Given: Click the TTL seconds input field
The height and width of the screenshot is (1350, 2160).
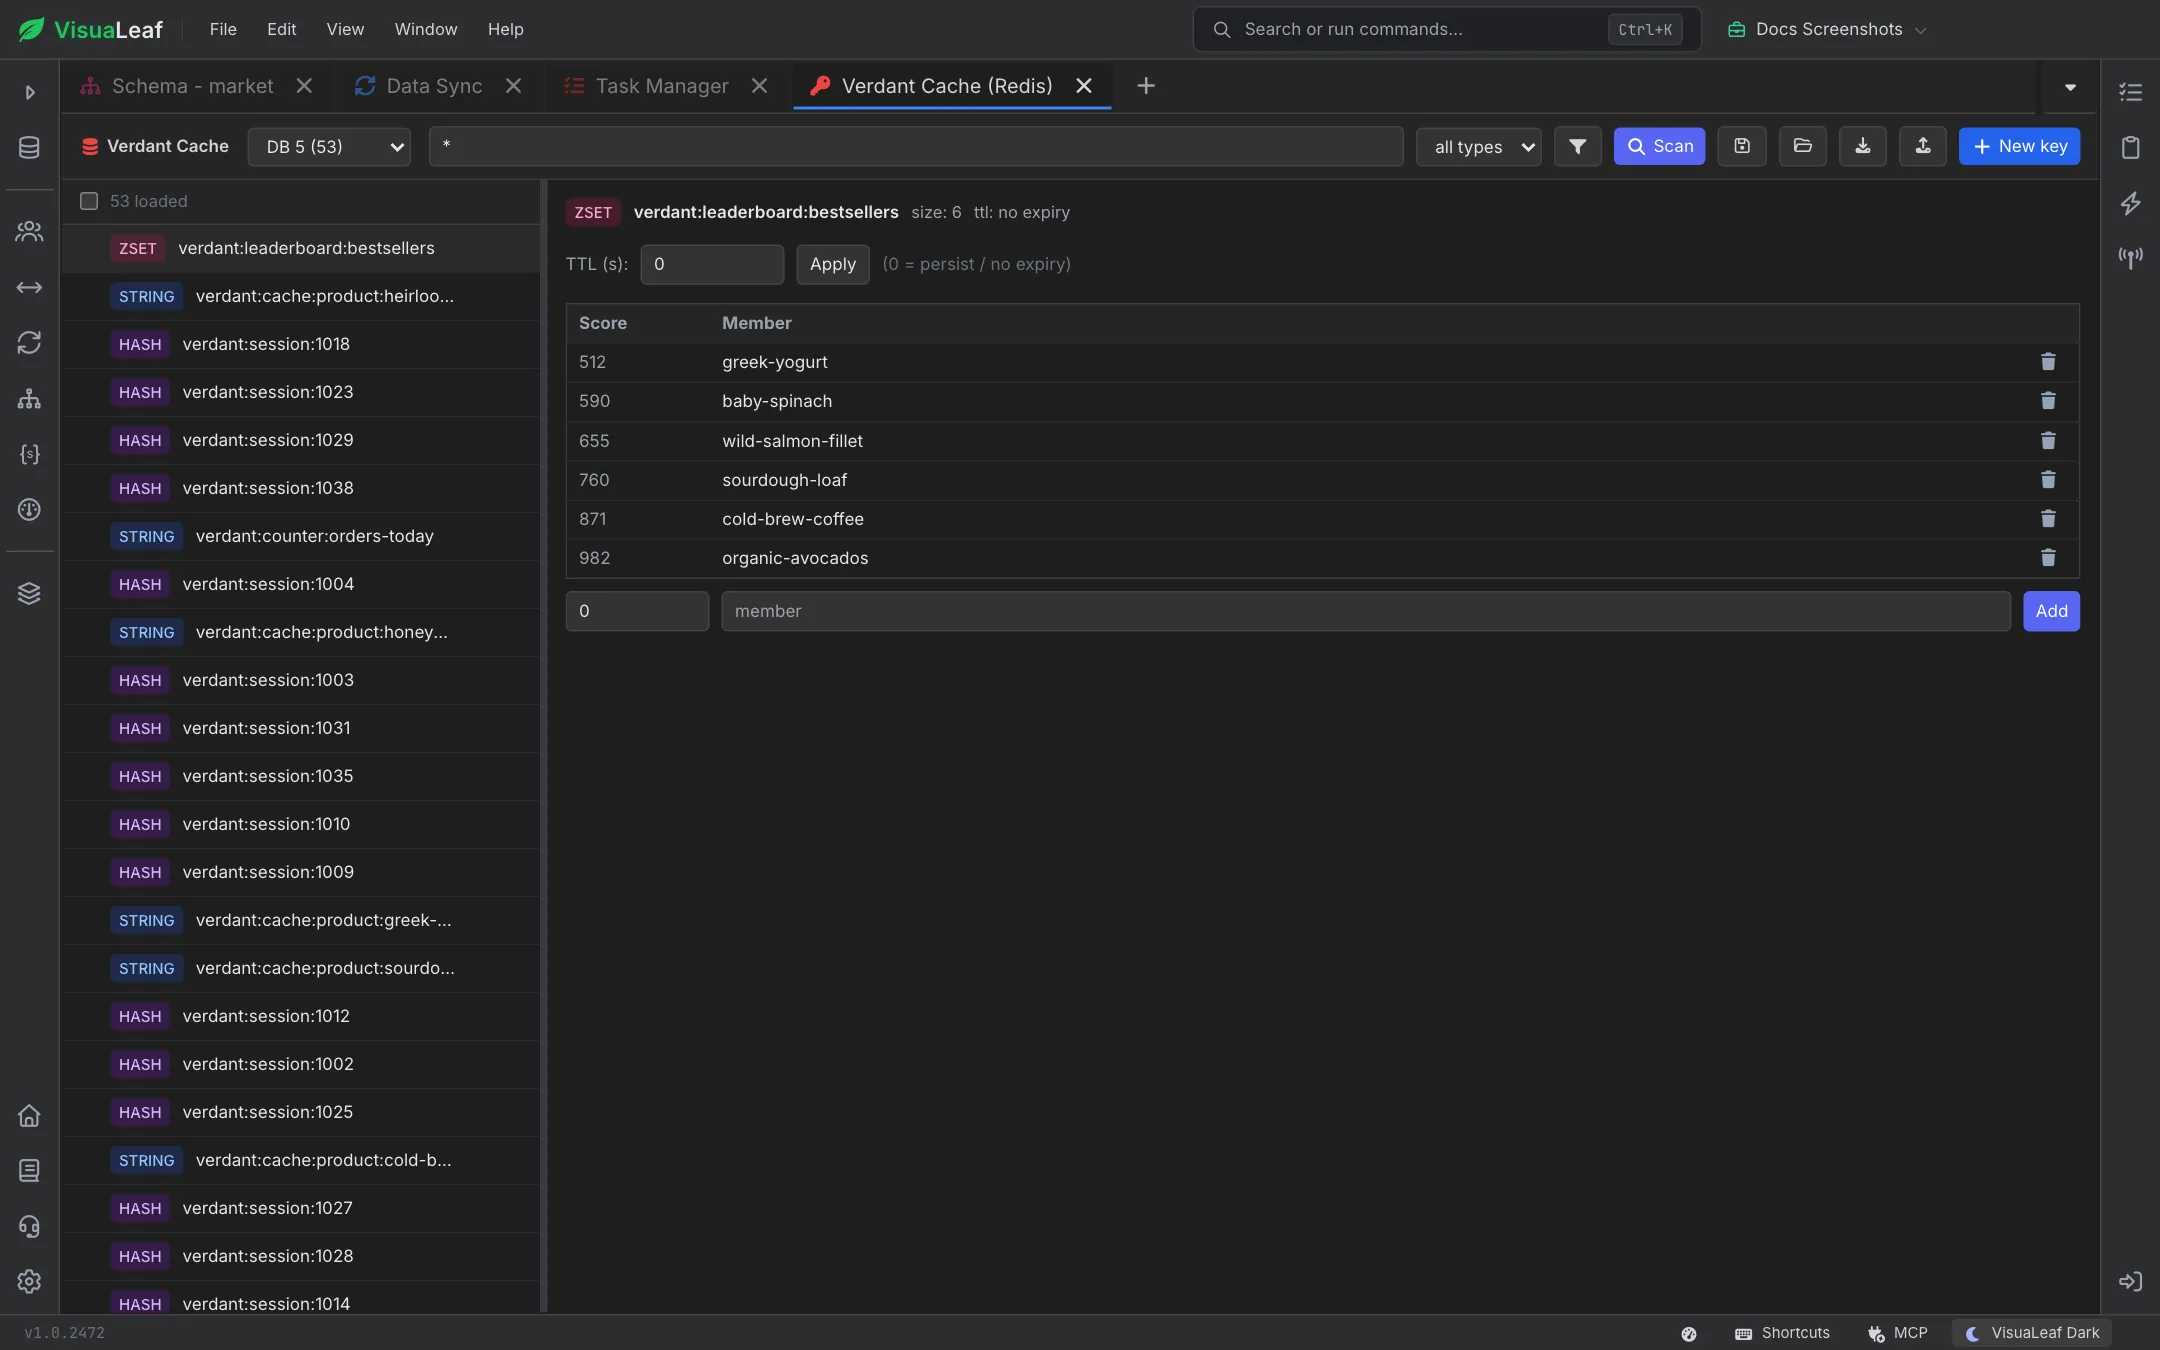Looking at the screenshot, I should tap(712, 264).
